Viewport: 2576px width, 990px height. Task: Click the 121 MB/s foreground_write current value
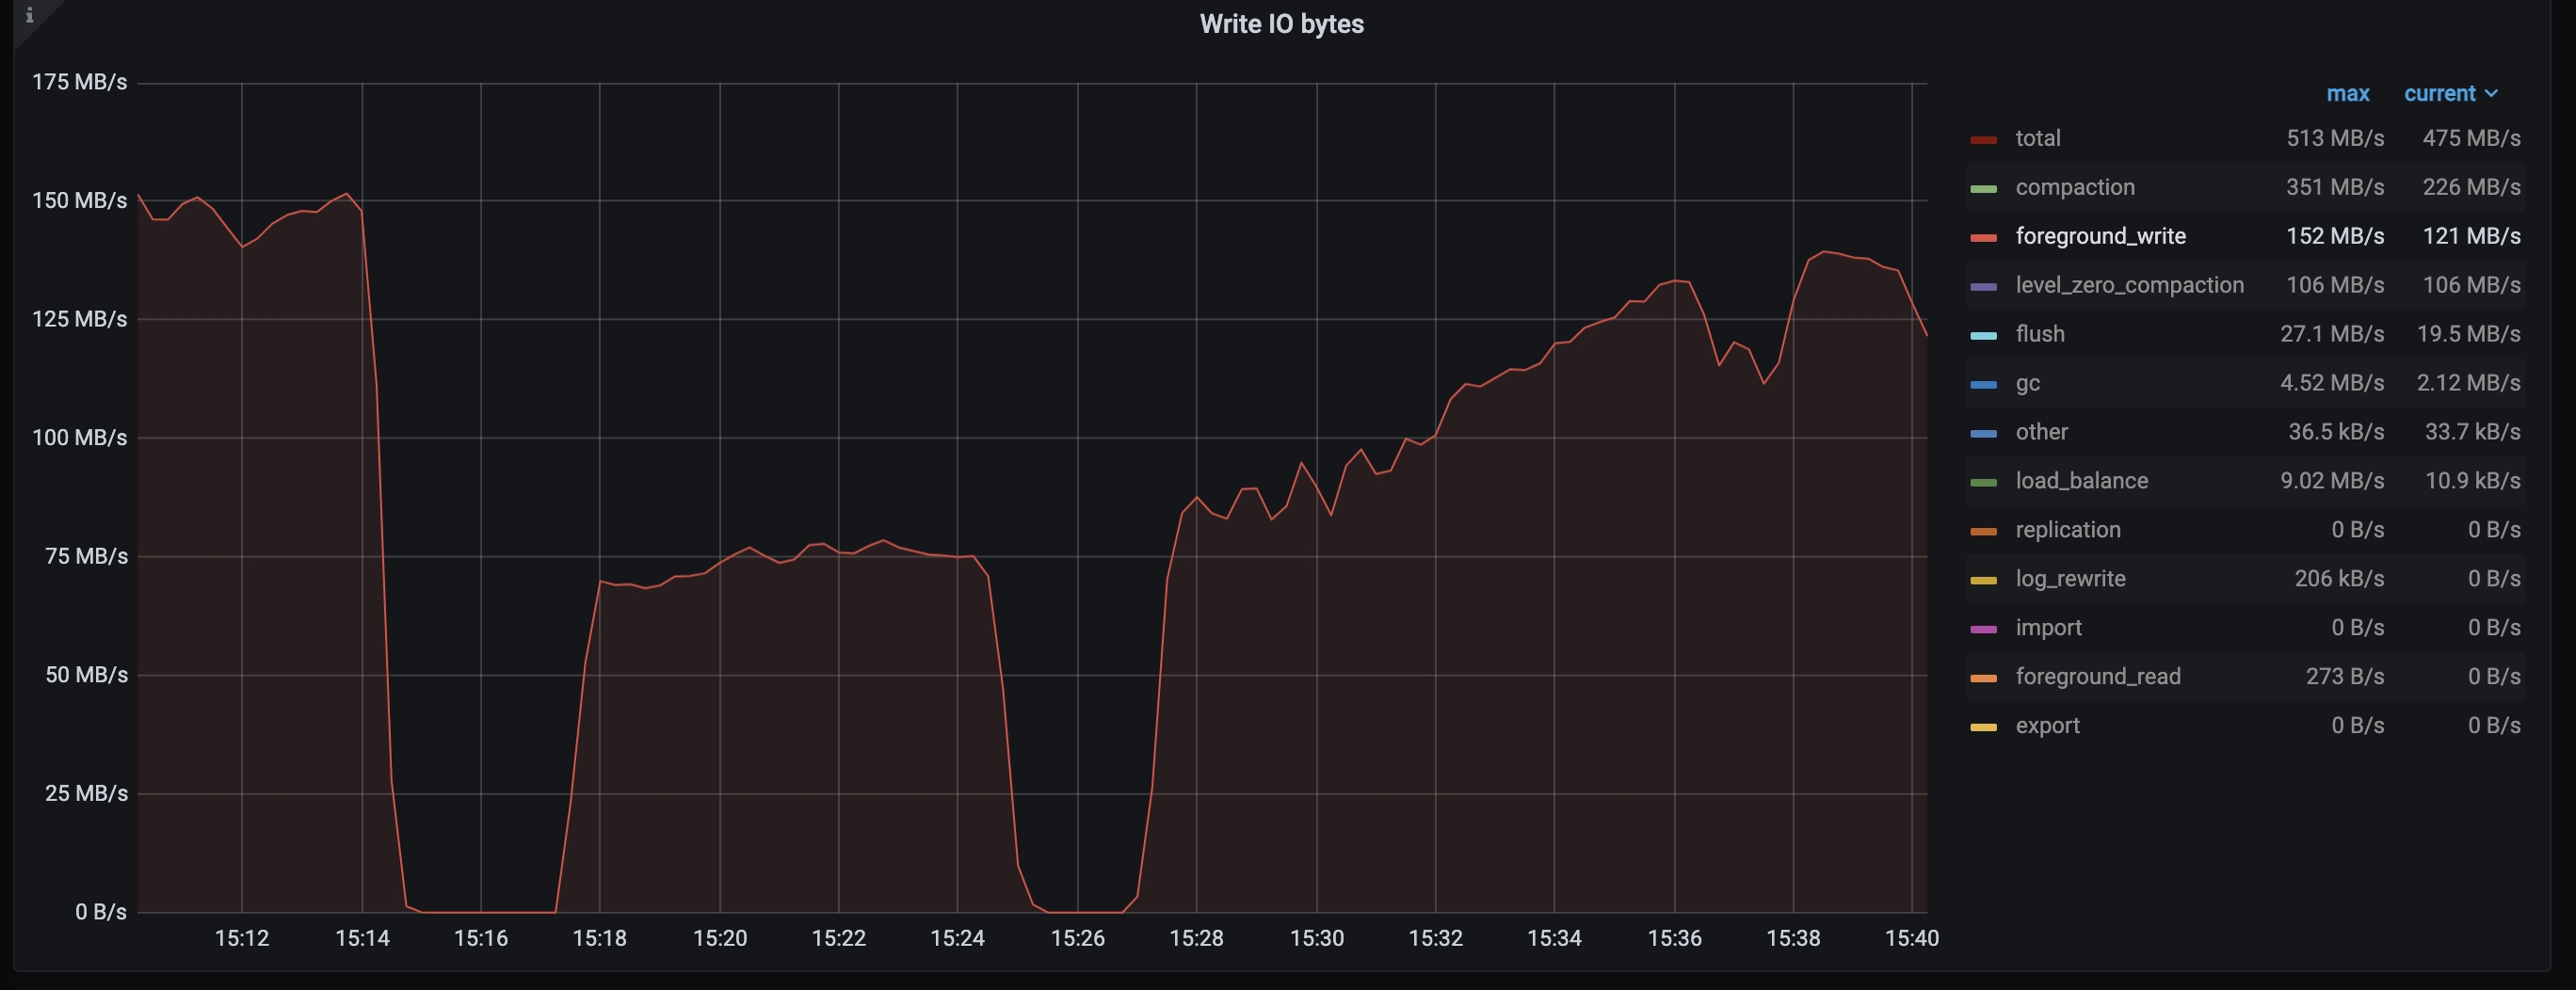point(2471,236)
